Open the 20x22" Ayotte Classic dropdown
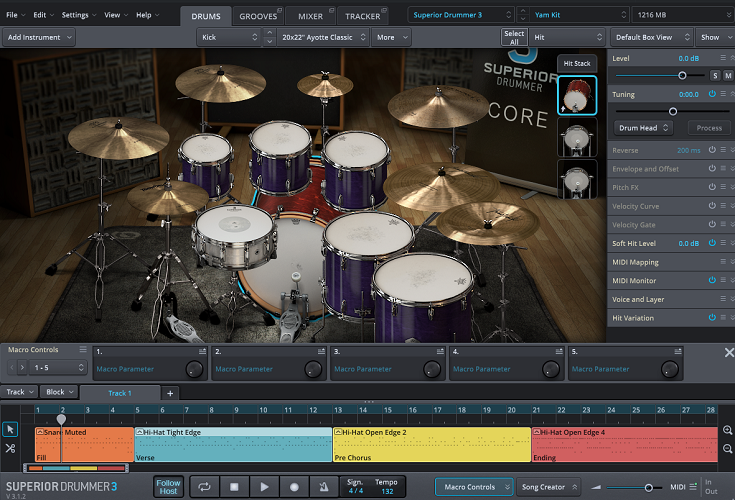 (x=323, y=37)
